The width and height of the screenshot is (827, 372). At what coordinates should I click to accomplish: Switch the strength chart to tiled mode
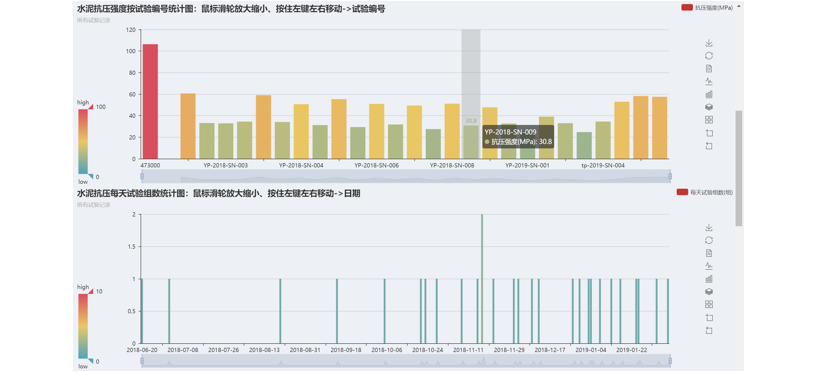click(709, 120)
